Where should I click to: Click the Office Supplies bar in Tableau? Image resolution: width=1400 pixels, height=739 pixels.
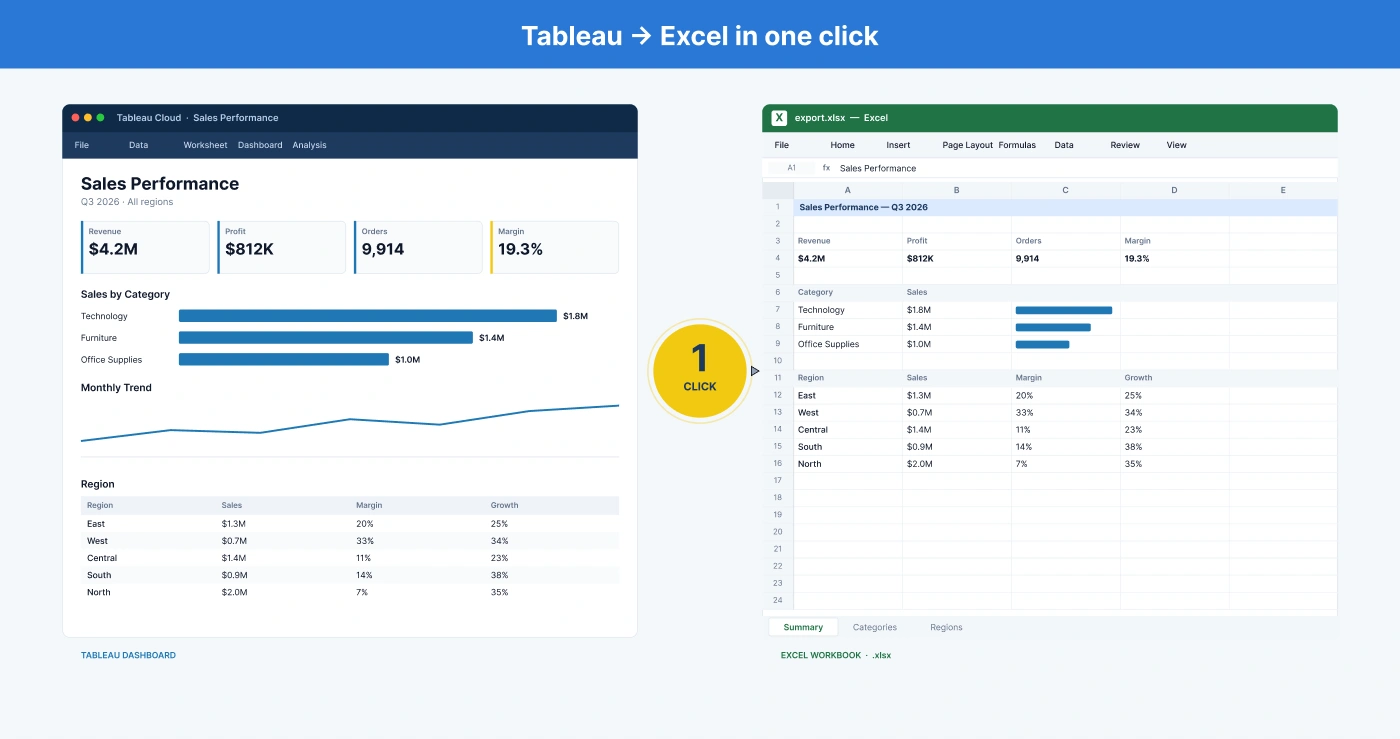[x=284, y=360]
